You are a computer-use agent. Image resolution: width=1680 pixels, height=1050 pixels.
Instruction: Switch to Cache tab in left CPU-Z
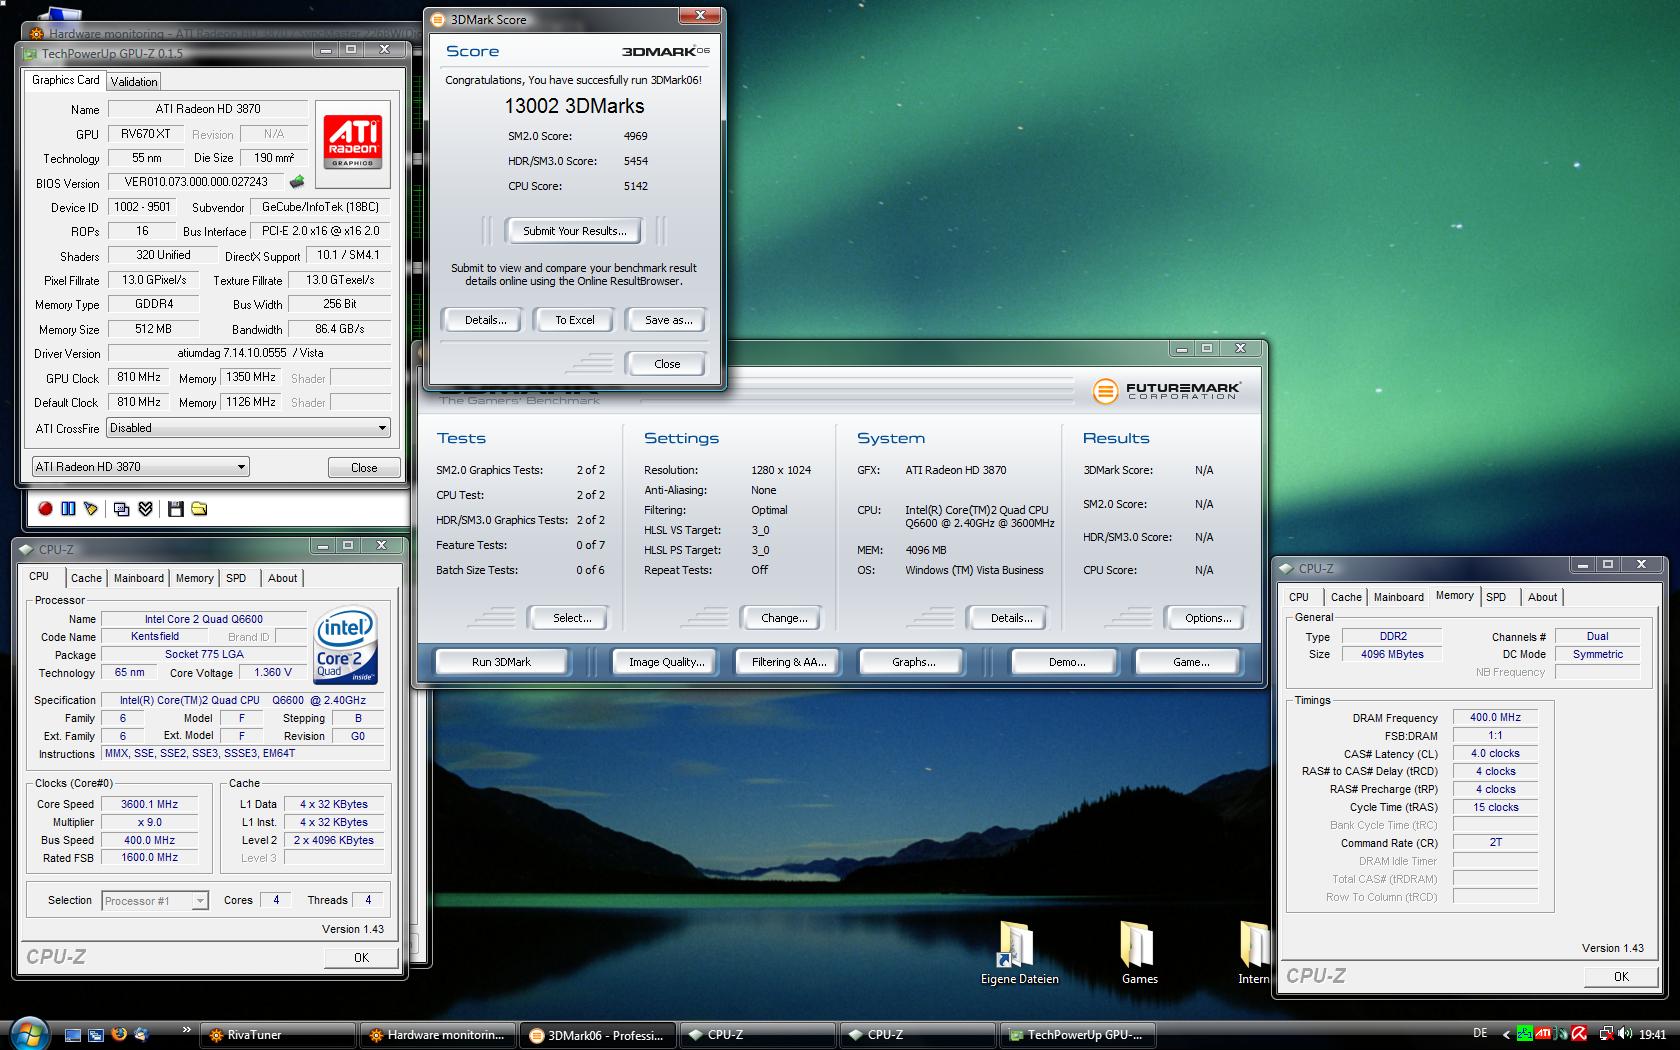(x=86, y=578)
